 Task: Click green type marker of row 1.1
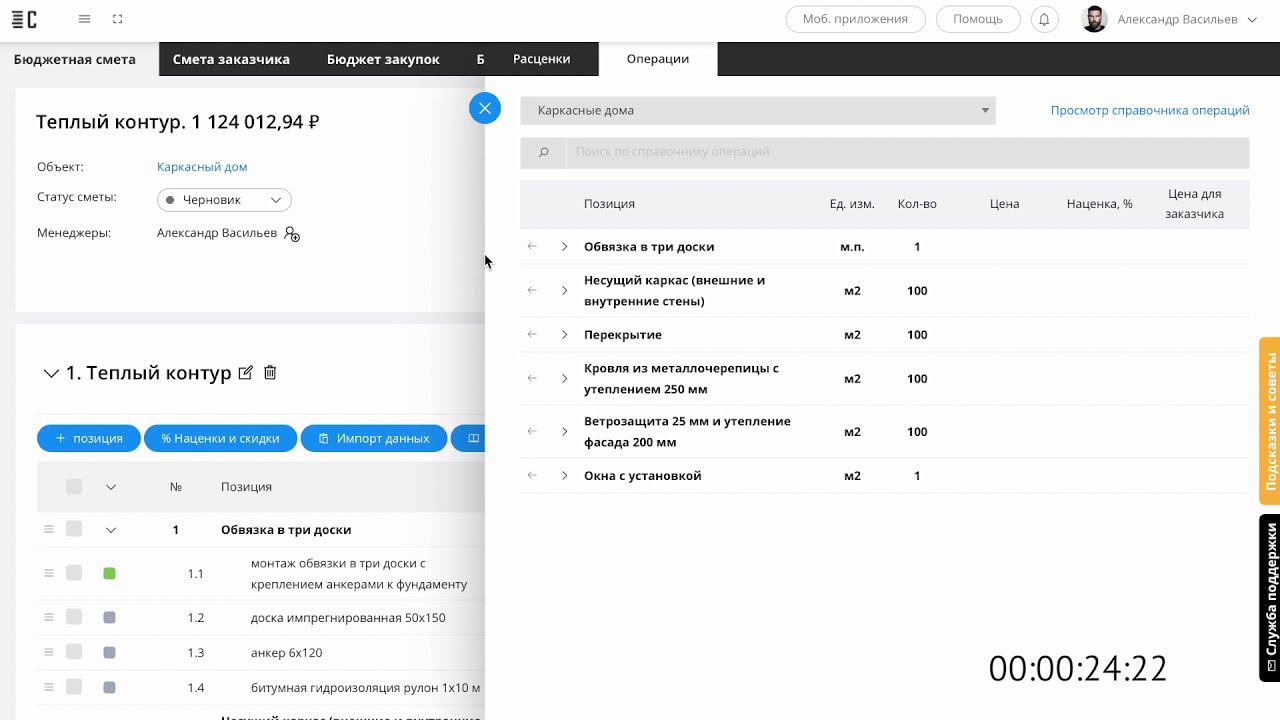110,574
